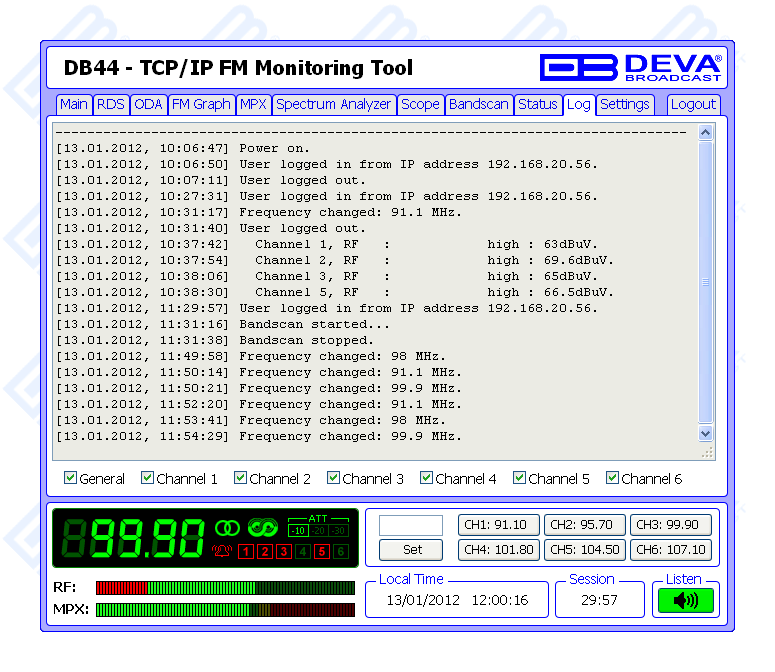Switch to the Bandscan tab
The image size is (775, 672).
point(478,104)
